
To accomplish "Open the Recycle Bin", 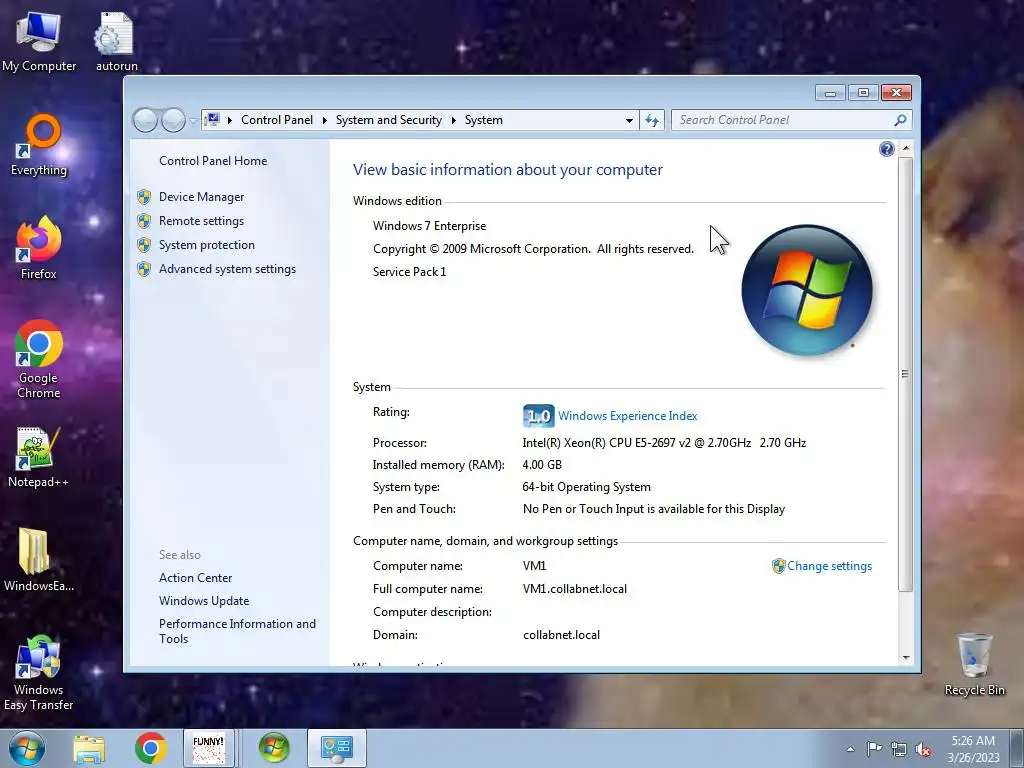I will point(974,665).
